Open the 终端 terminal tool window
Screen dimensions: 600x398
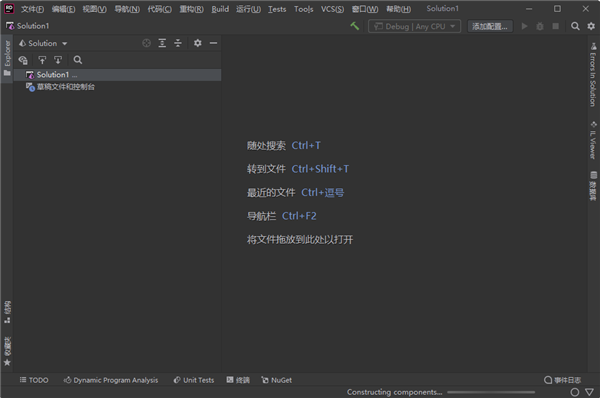(x=238, y=380)
